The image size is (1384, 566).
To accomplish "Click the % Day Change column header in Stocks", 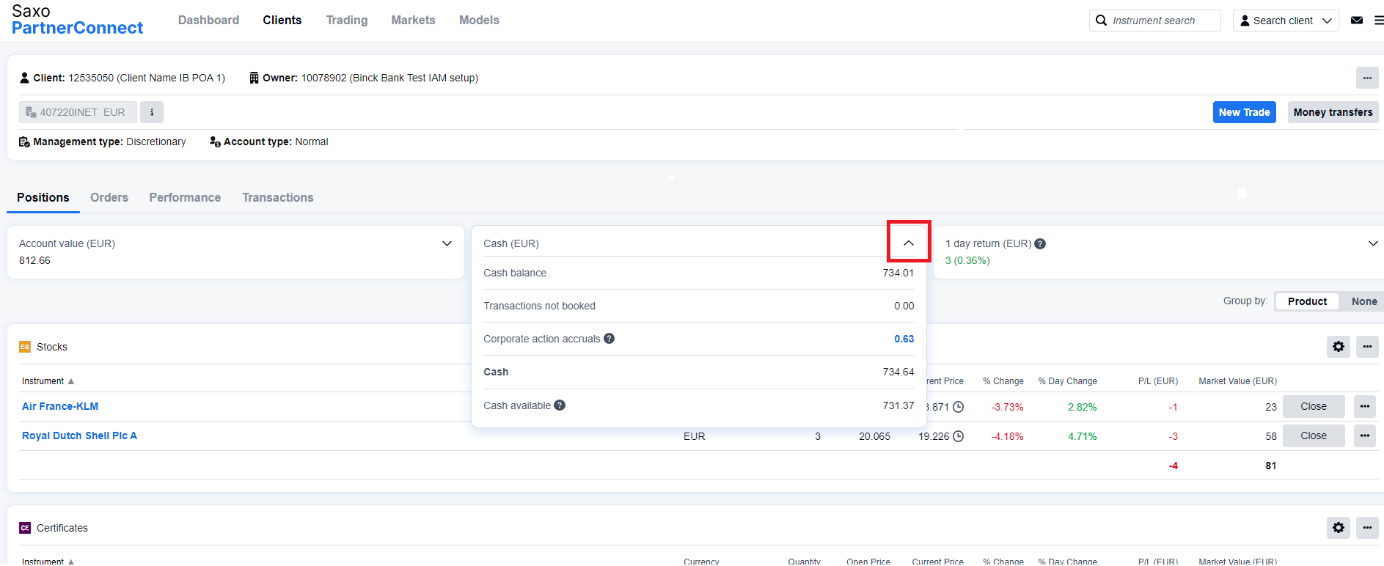I will point(1067,381).
